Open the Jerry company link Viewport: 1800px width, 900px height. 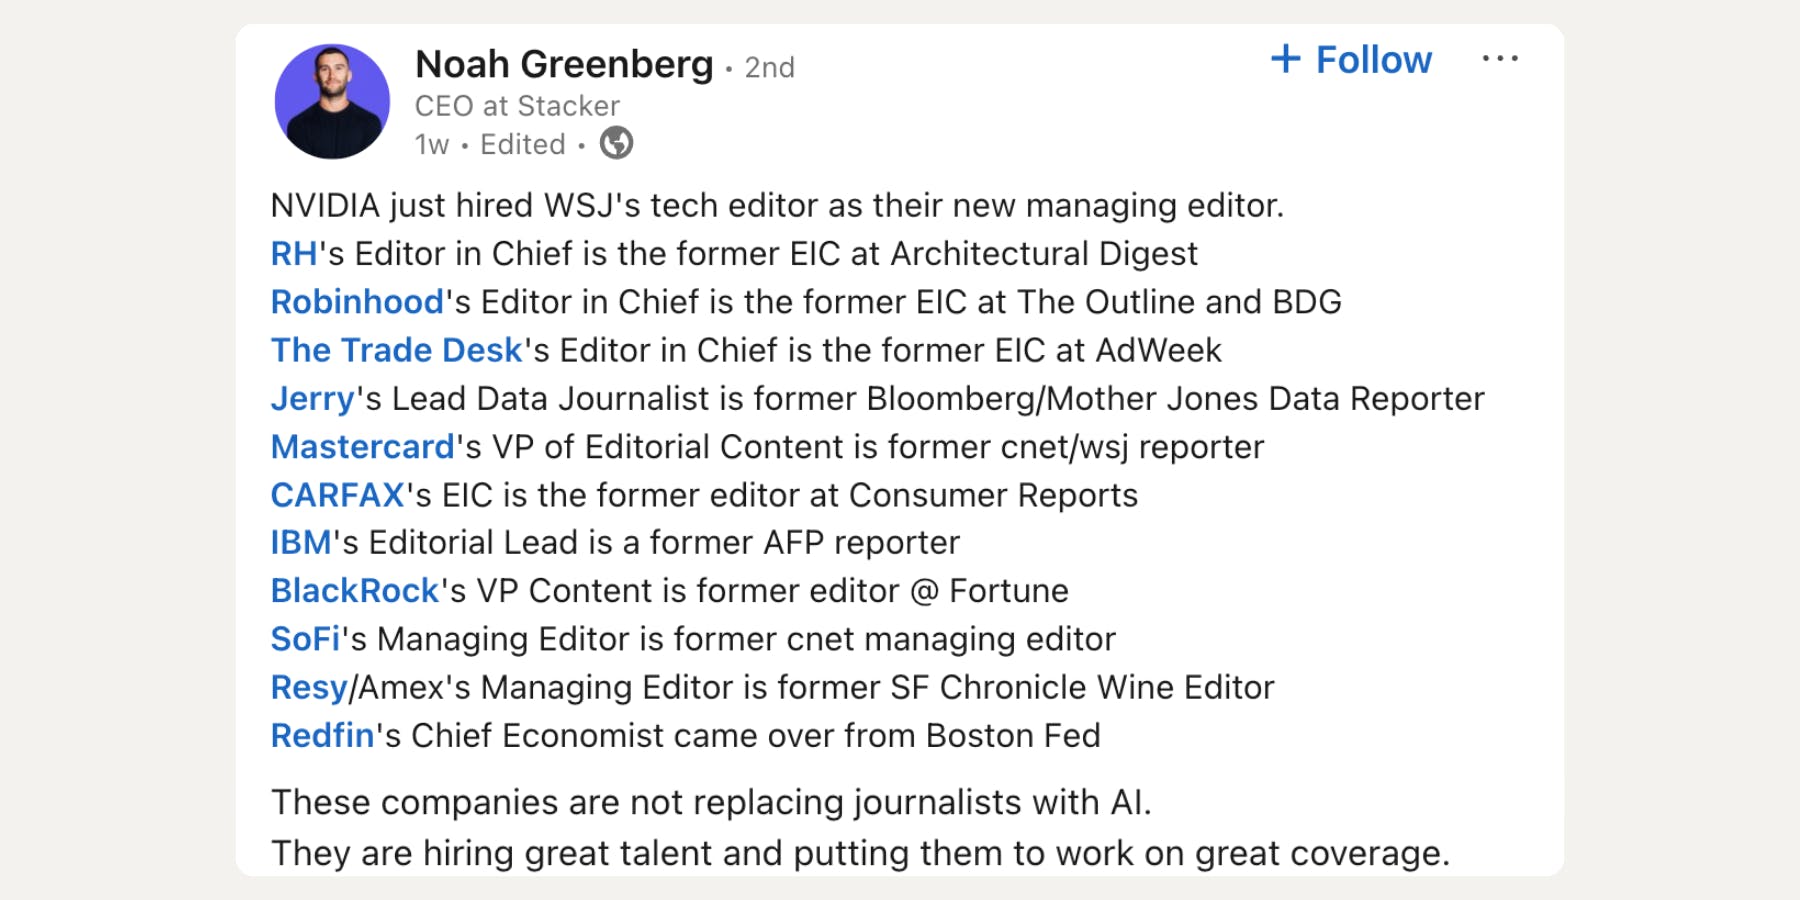pos(312,399)
